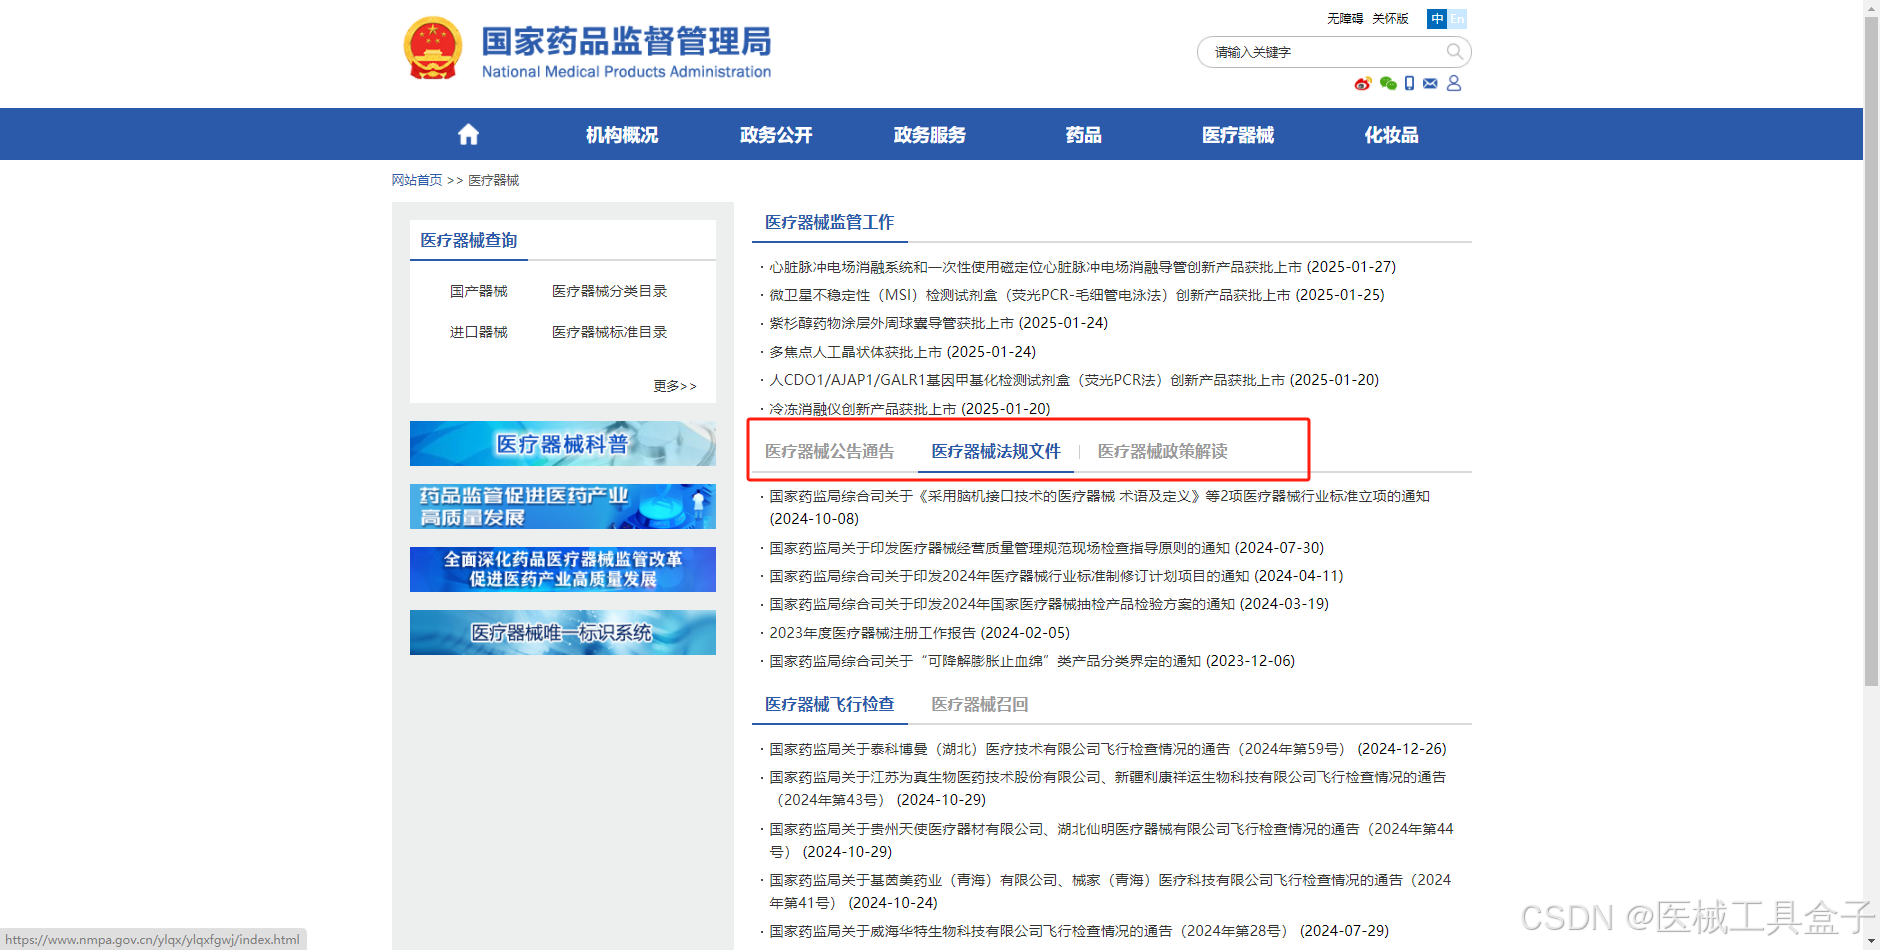Click the email envelope icon
The image size is (1880, 950).
1430,83
